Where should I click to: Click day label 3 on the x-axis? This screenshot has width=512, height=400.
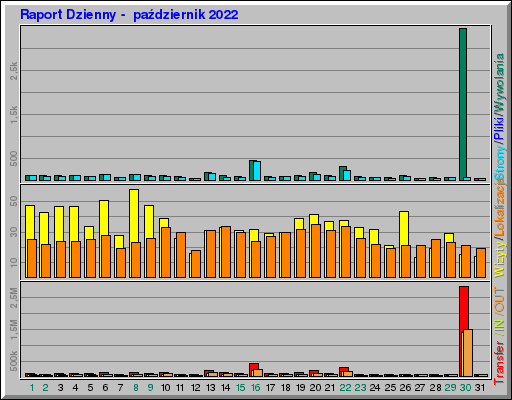[x=60, y=388]
